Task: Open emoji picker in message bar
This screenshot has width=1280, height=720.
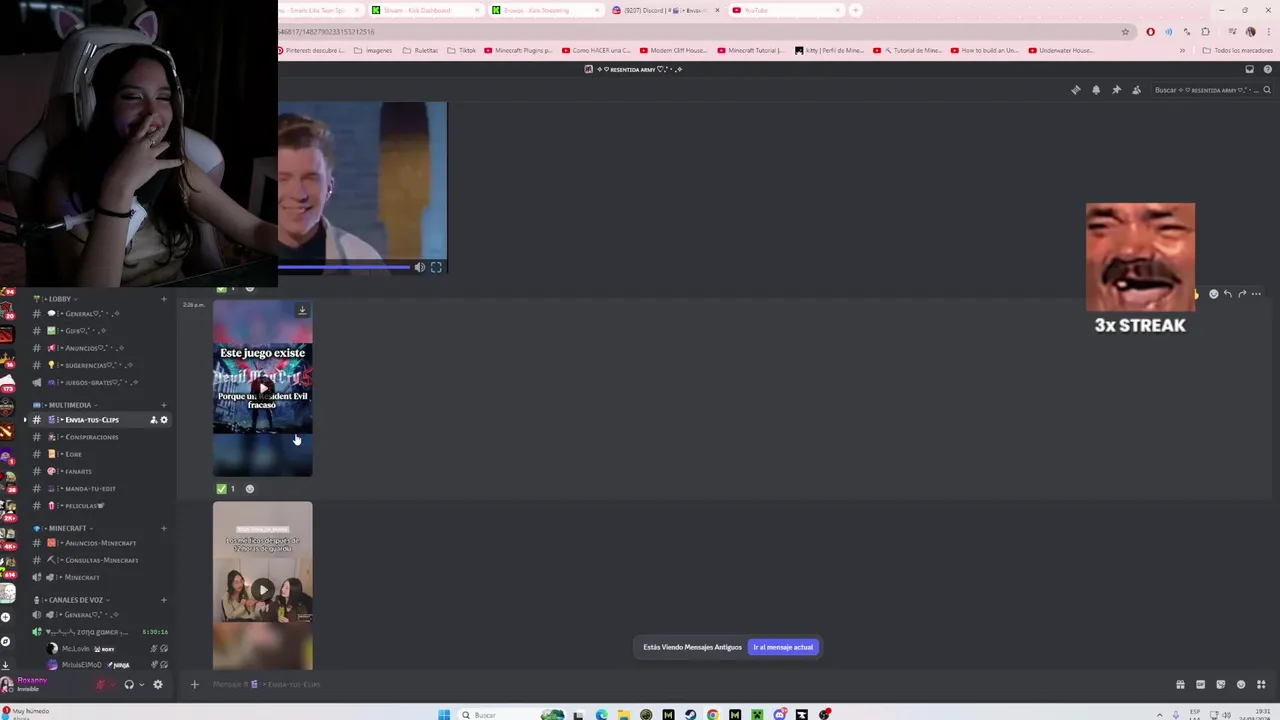Action: tap(1241, 685)
